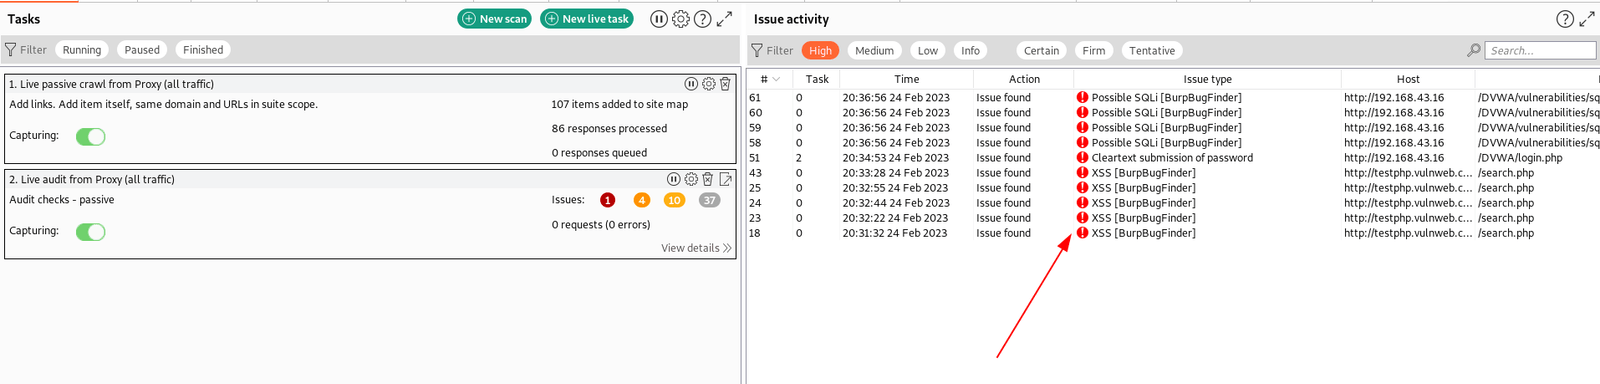This screenshot has width=1600, height=384.
Task: Expand View details of Live audit task
Action: 696,248
